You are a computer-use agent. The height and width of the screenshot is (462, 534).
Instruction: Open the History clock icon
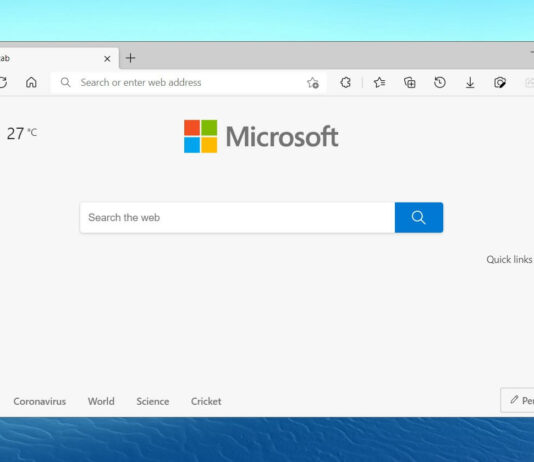(x=440, y=82)
